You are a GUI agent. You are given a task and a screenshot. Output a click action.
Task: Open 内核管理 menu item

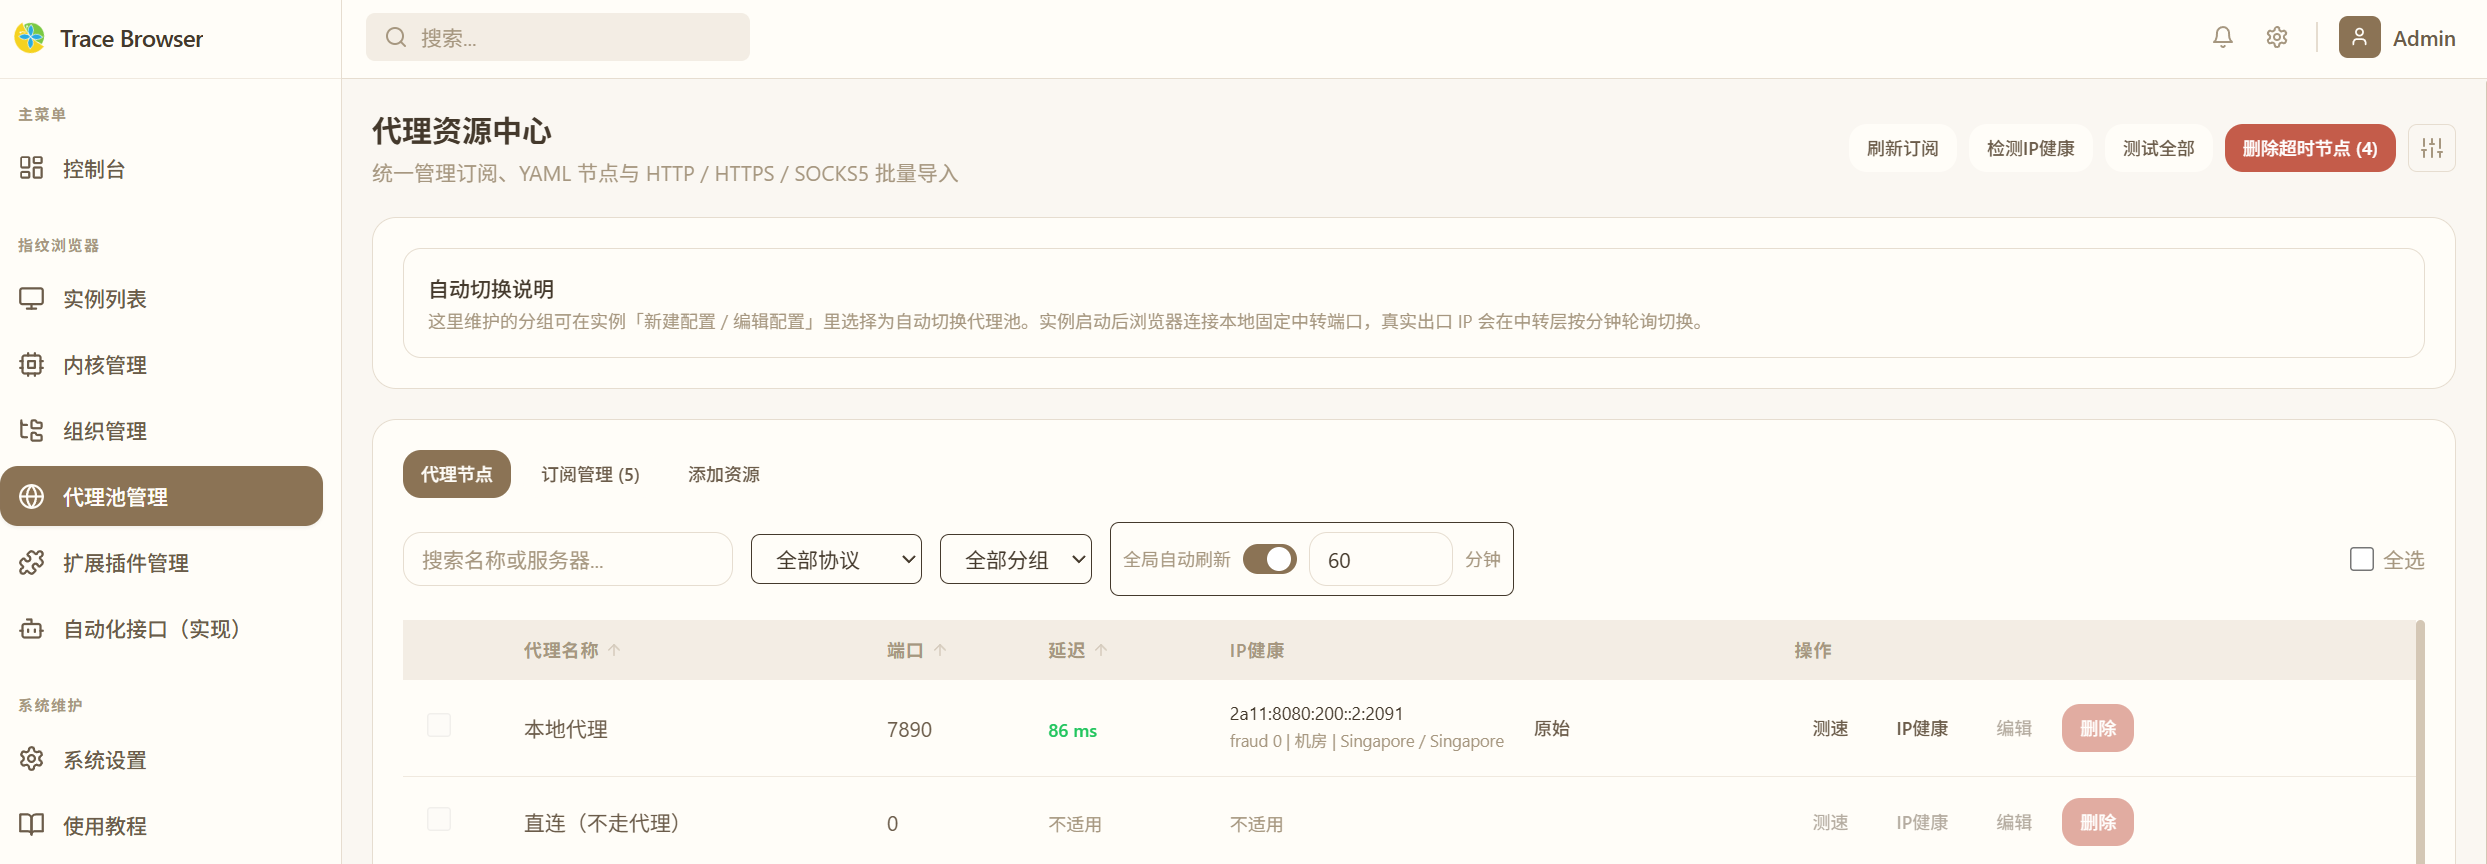point(161,364)
